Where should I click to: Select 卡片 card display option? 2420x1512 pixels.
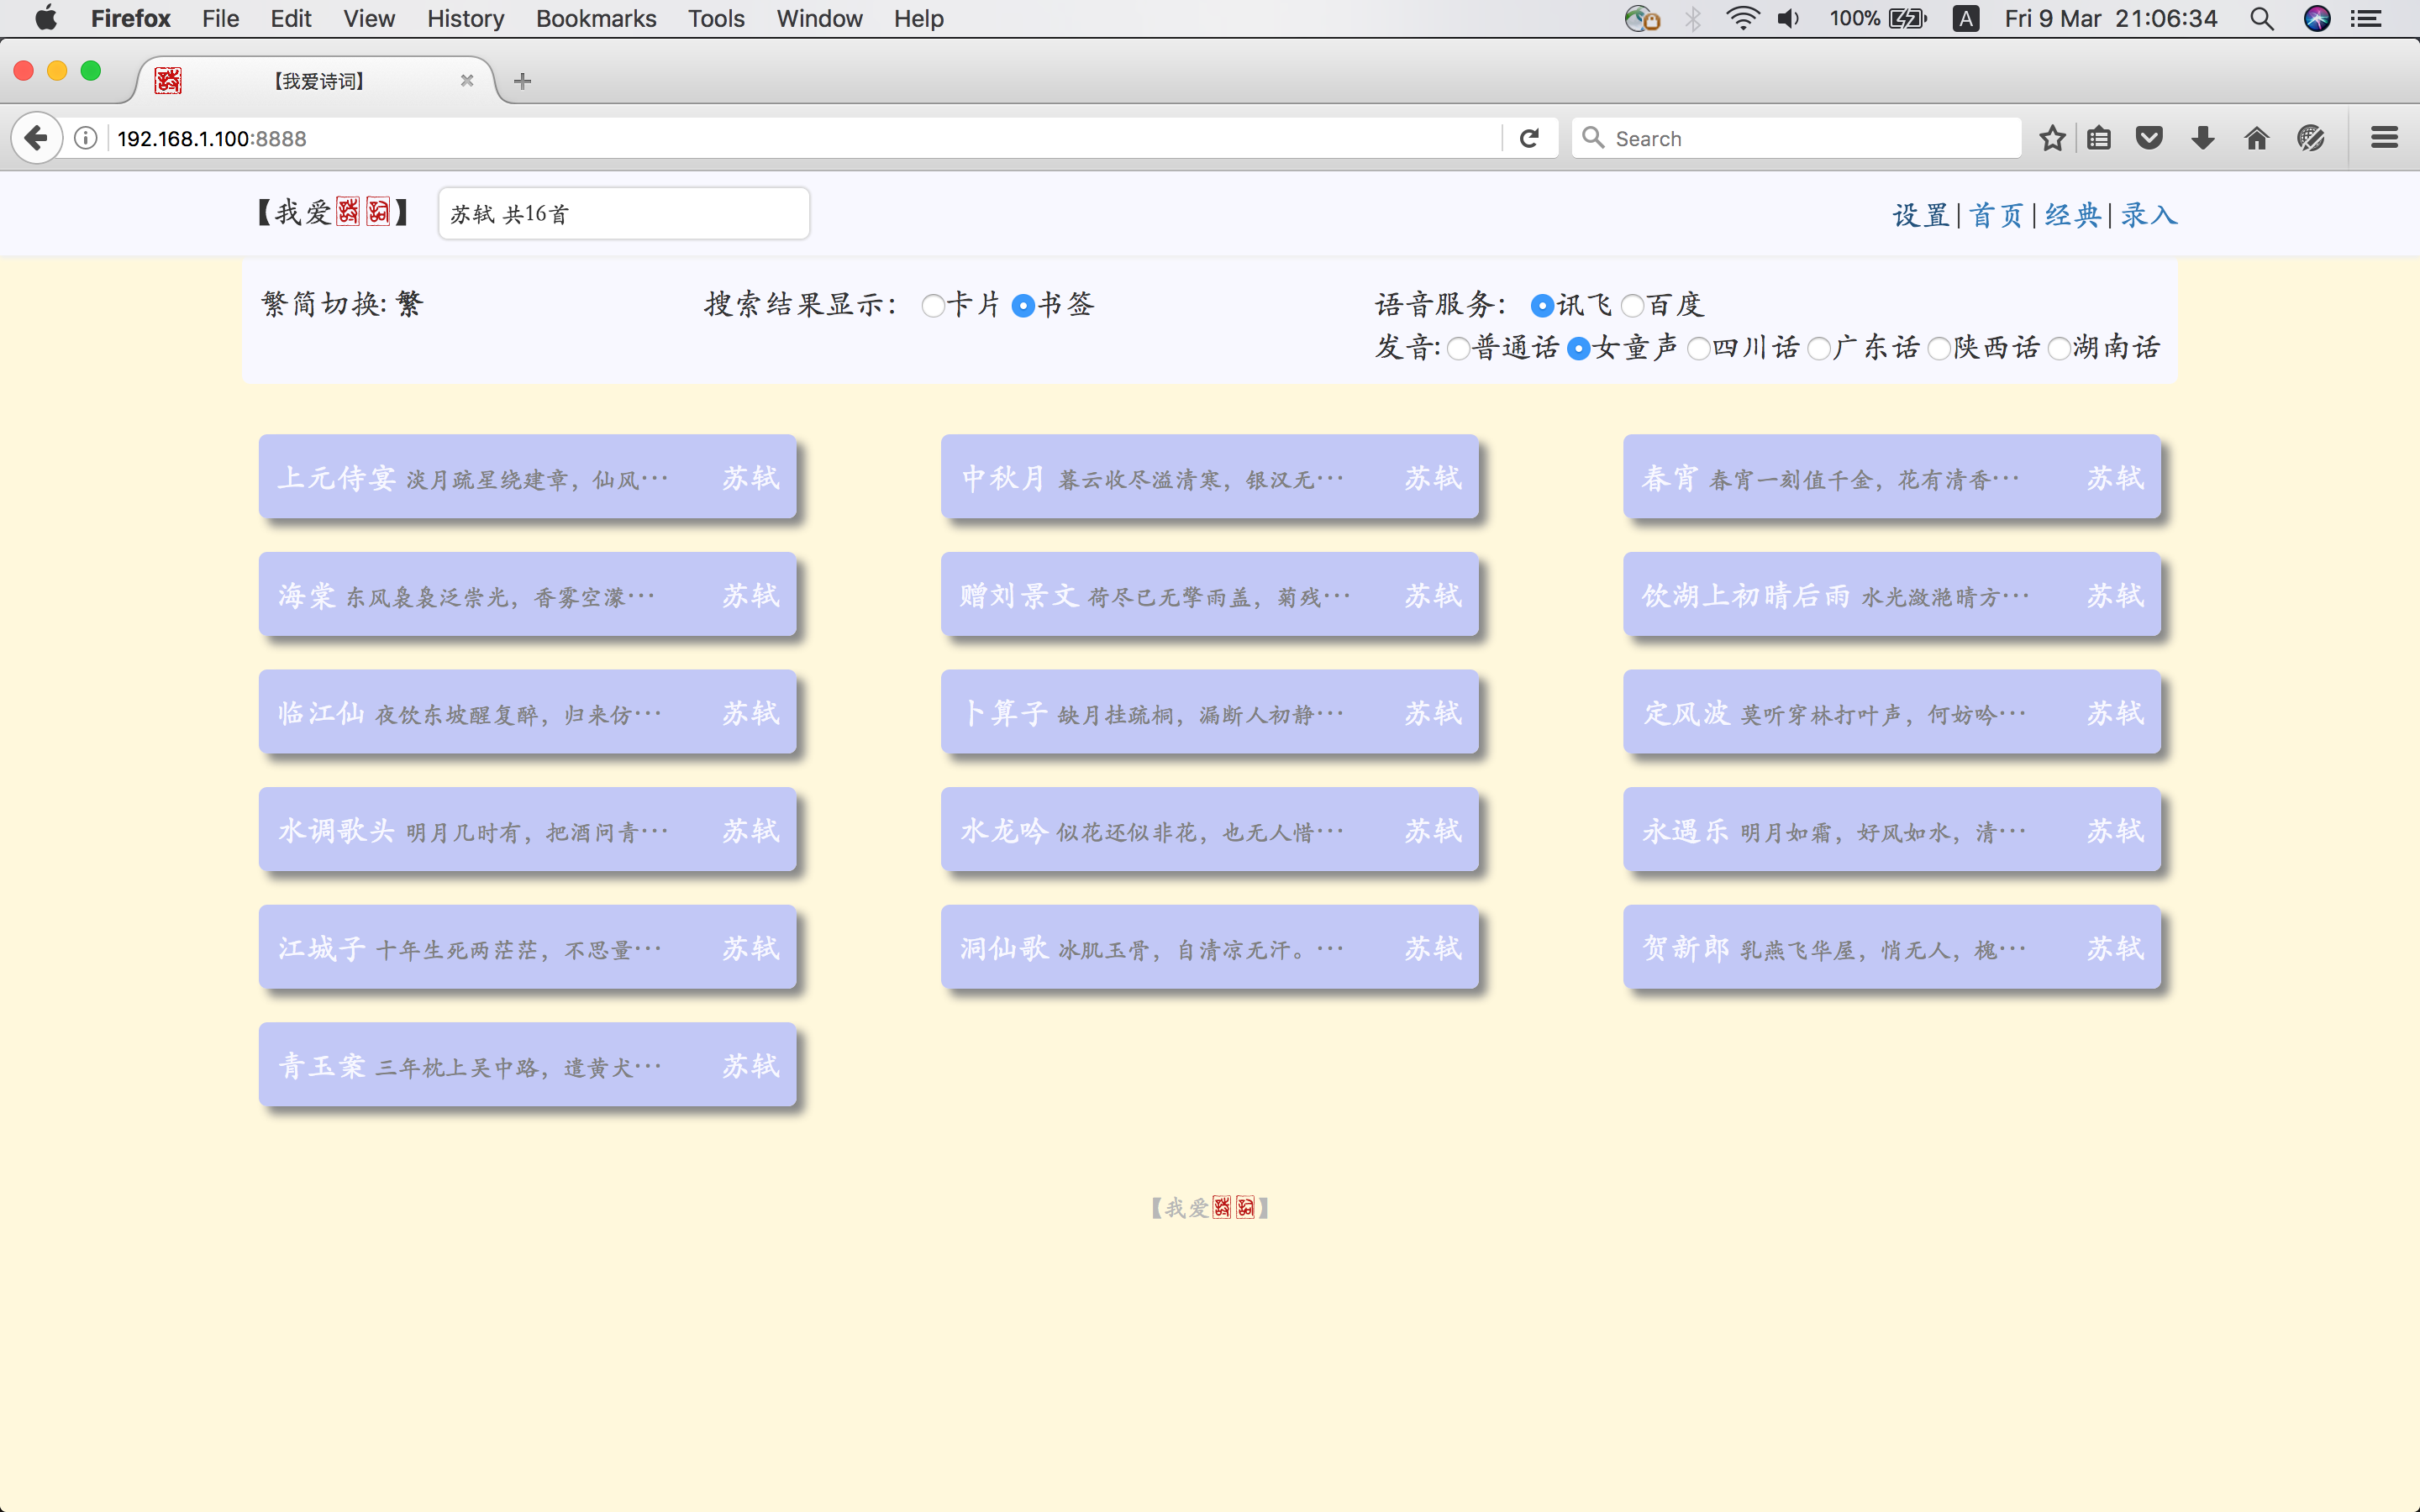[x=933, y=305]
